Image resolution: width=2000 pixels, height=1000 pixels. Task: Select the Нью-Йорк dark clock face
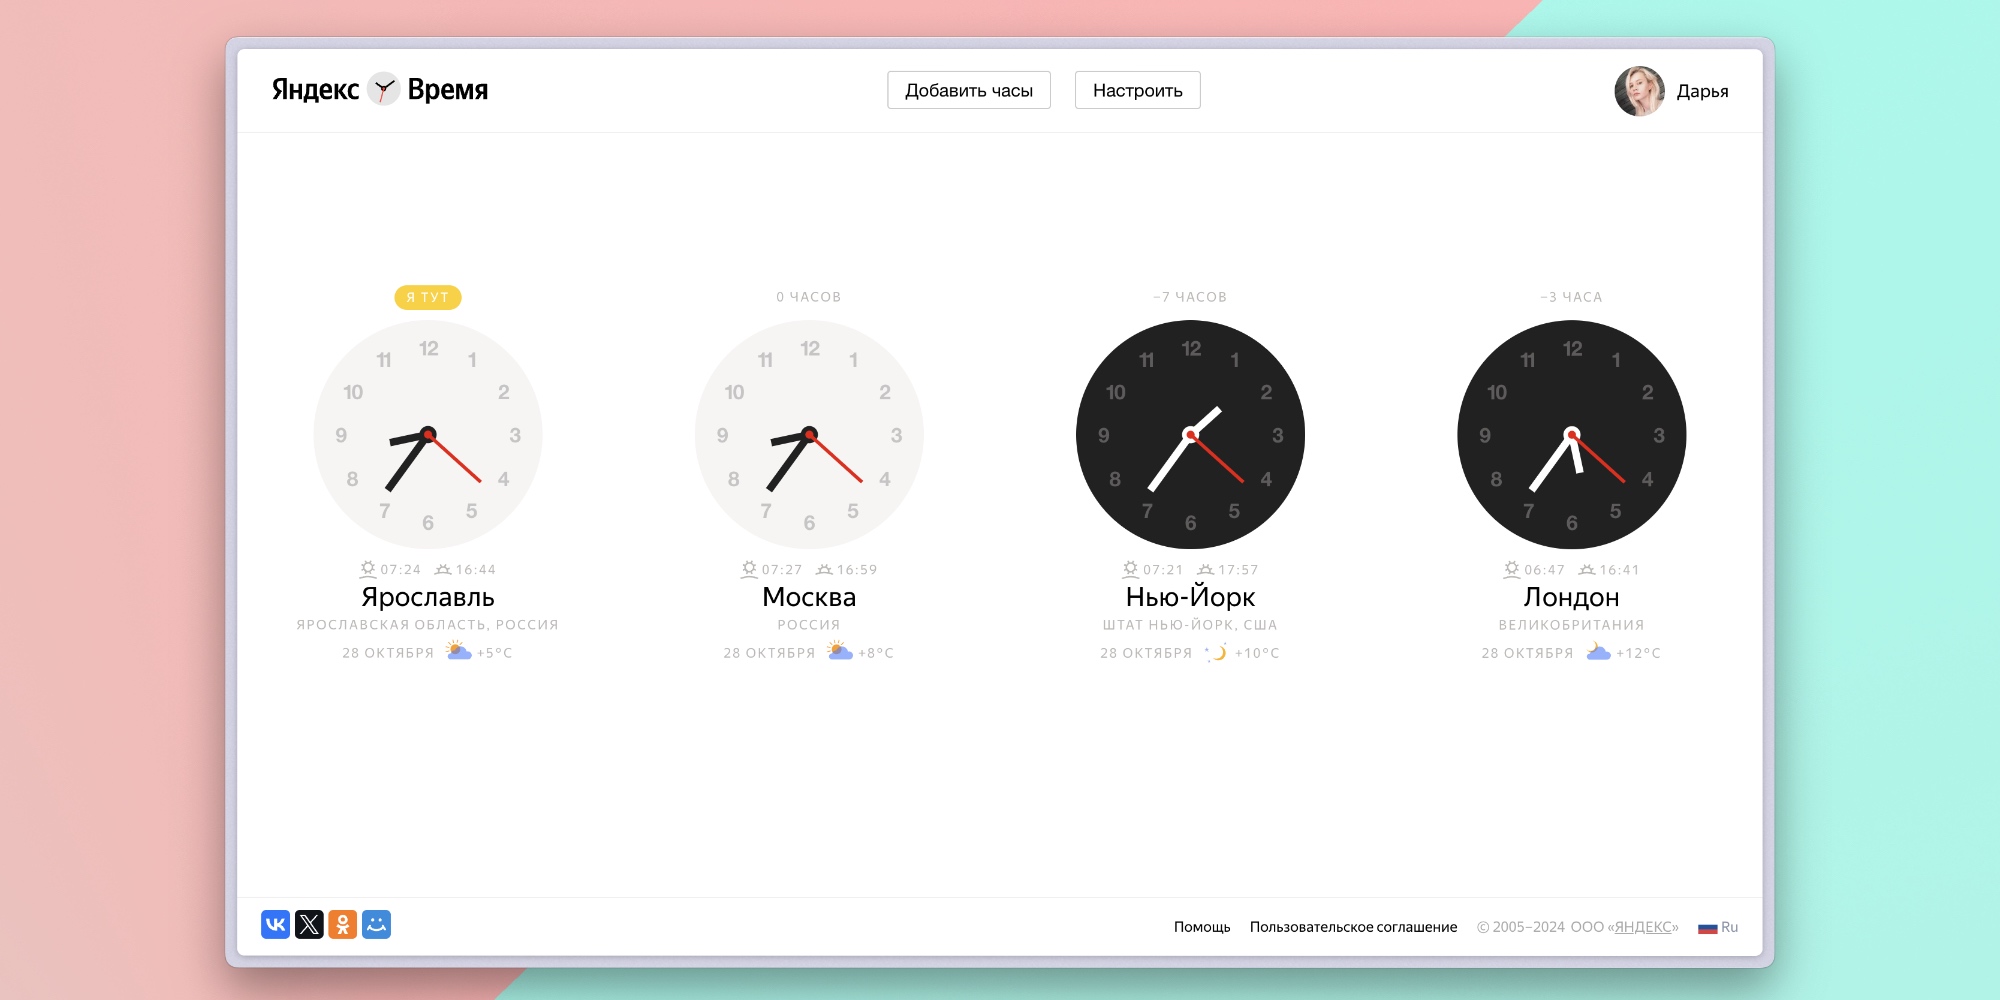pyautogui.click(x=1190, y=435)
